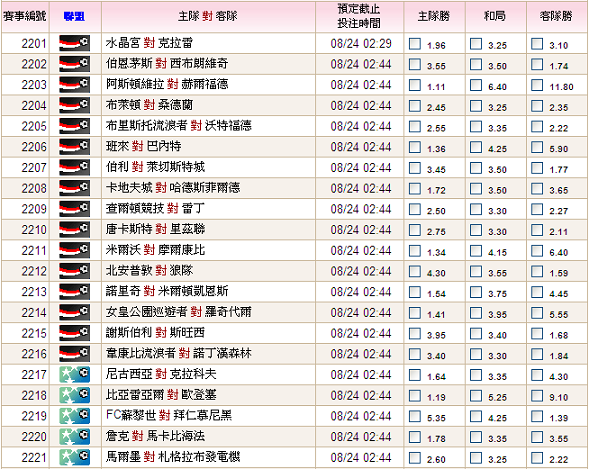Click the league icon in row 2201
This screenshot has width=589, height=469.
[x=74, y=43]
